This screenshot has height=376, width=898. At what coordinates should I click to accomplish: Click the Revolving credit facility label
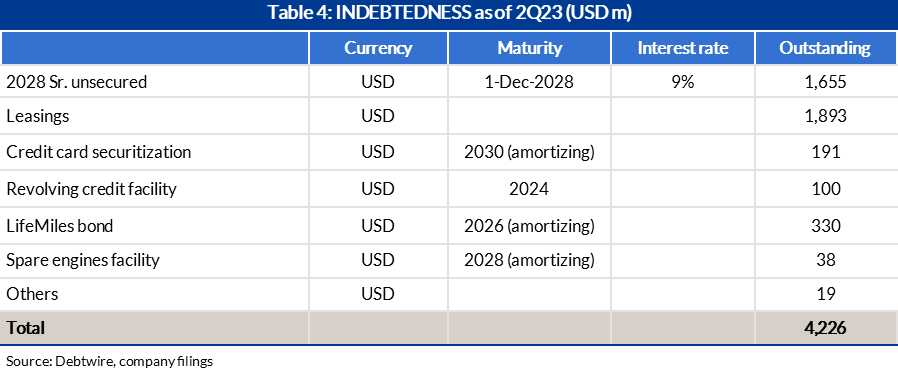[91, 189]
